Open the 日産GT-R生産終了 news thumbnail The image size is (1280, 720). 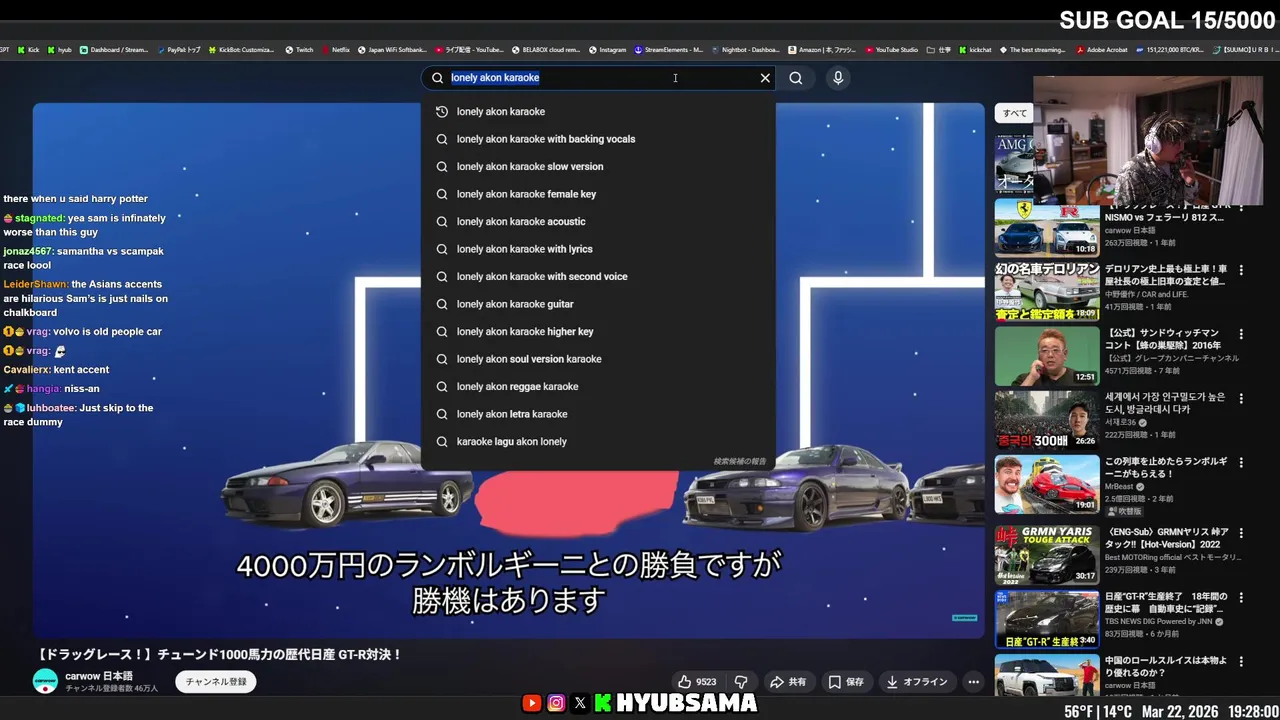click(1047, 619)
